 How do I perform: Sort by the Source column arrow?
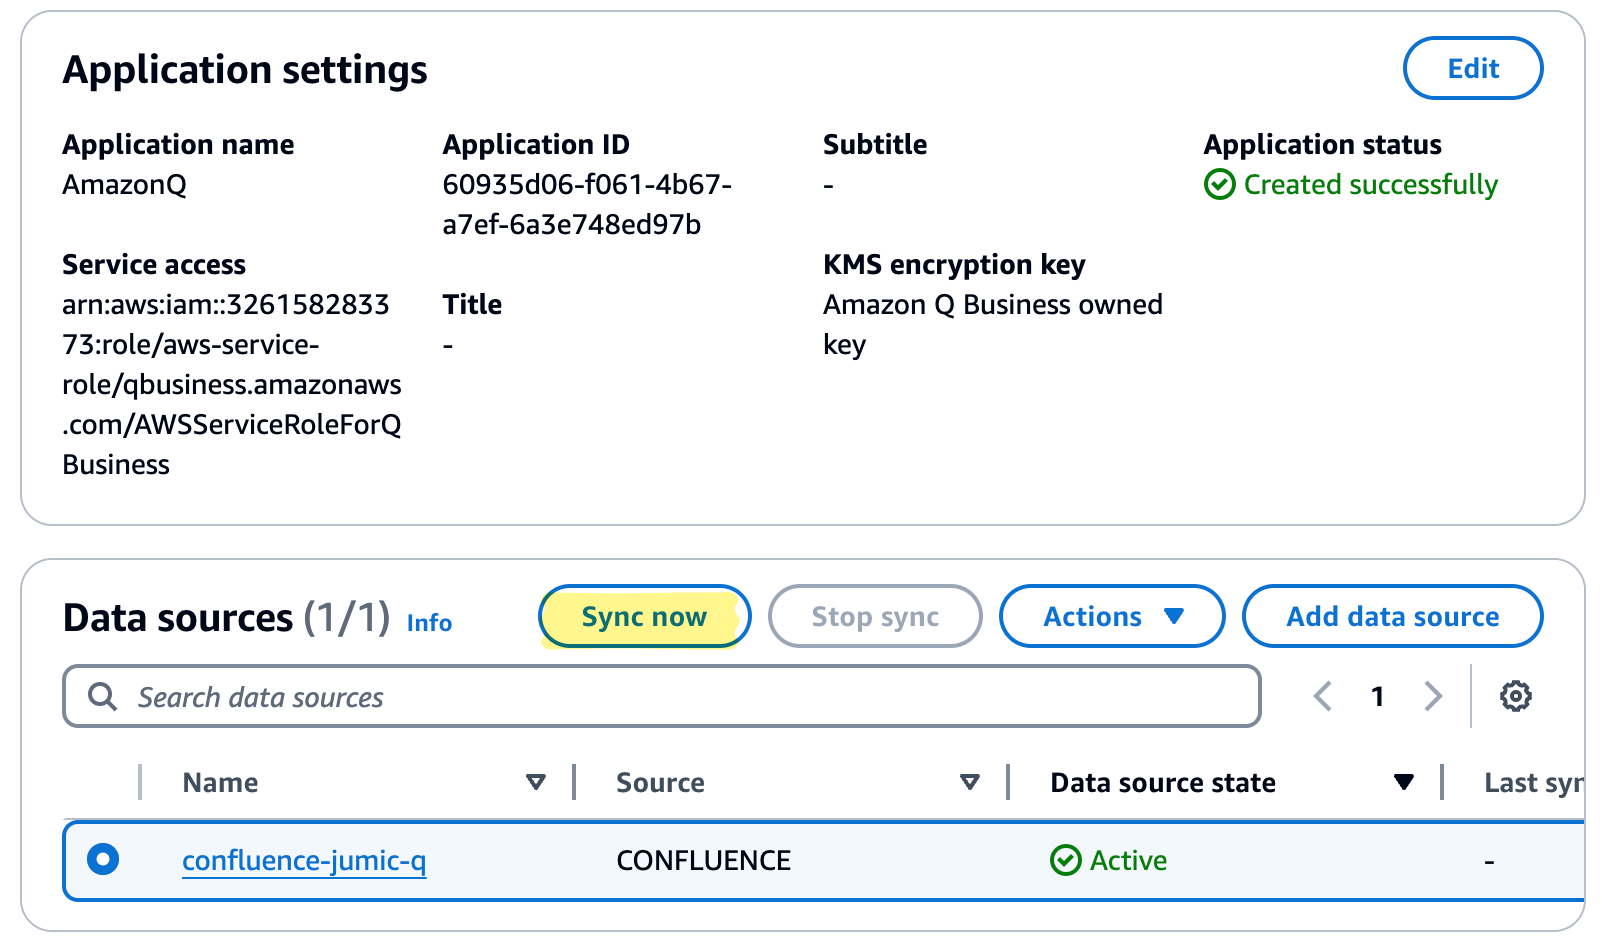pyautogui.click(x=969, y=782)
